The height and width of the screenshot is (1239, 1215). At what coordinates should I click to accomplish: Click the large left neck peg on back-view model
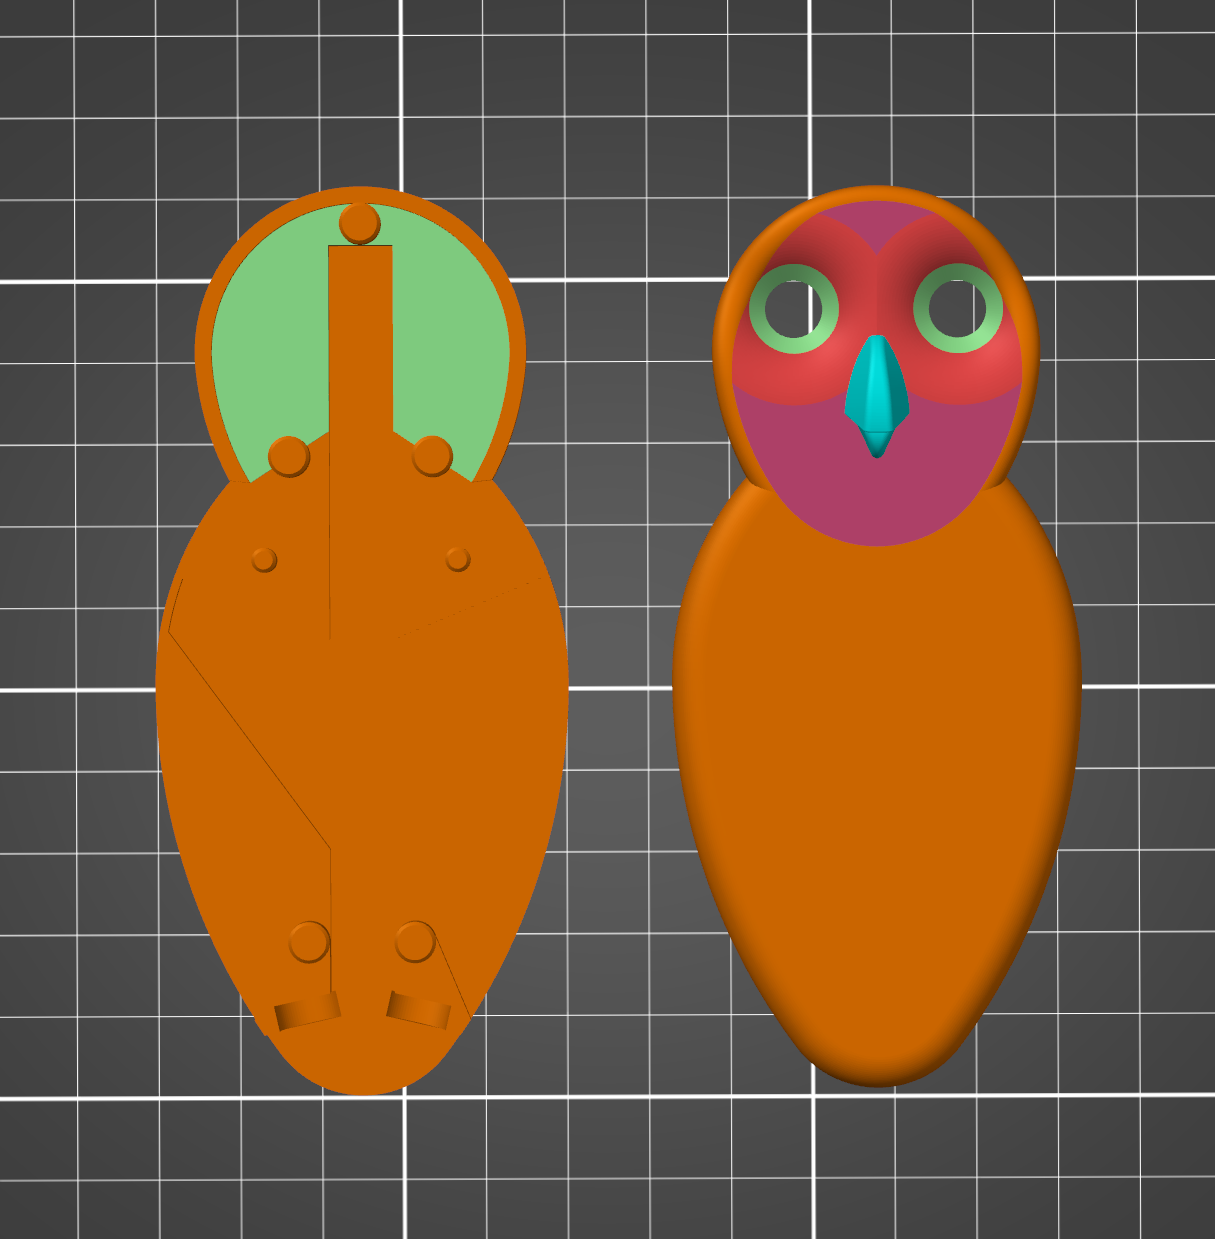click(289, 457)
